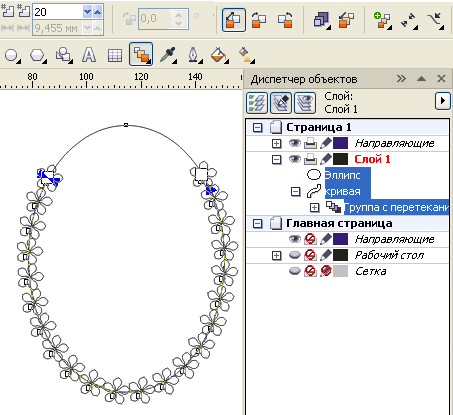Select the Polygon tool

[x=38, y=55]
